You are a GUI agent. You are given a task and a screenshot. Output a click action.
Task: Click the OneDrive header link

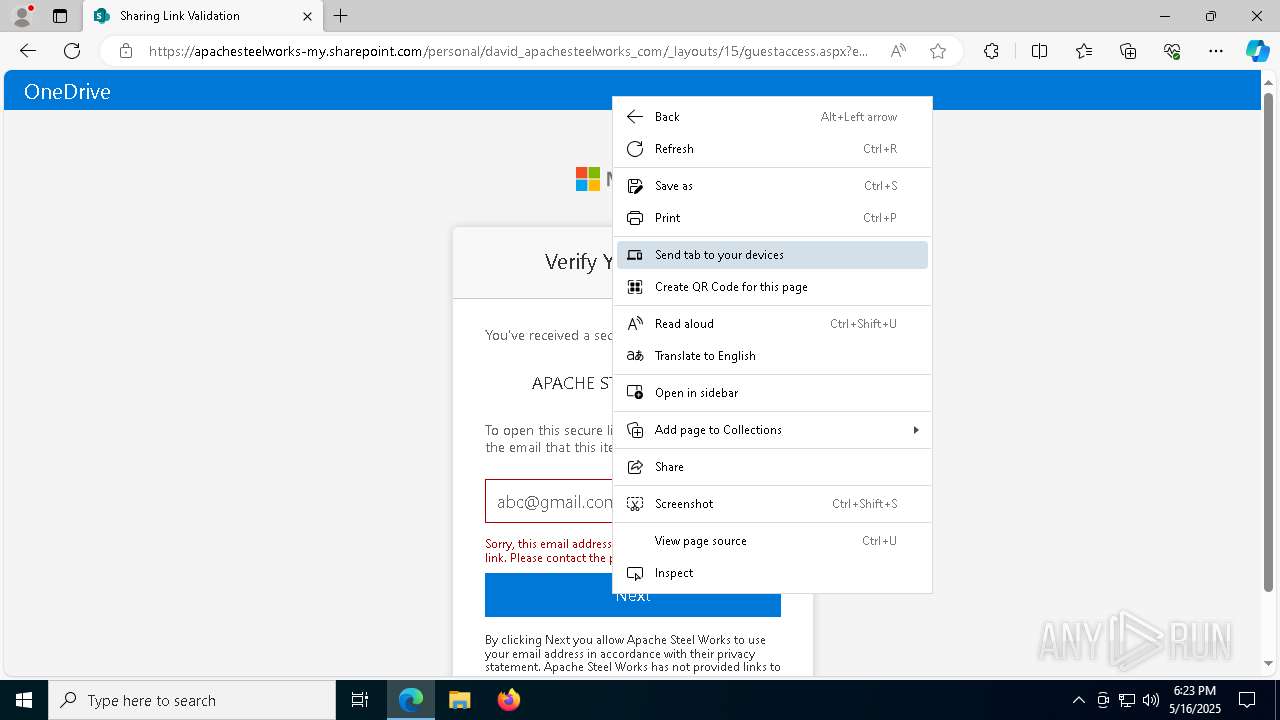(x=67, y=92)
